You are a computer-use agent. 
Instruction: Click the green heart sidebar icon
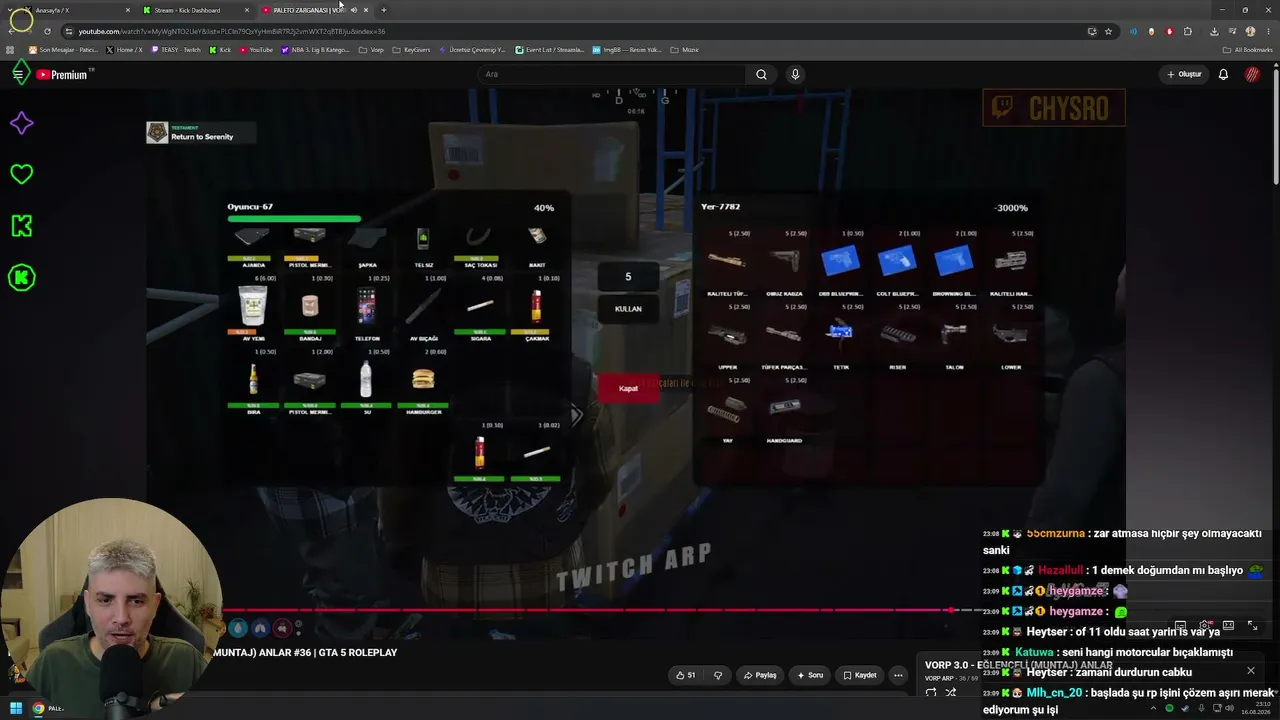coord(21,174)
